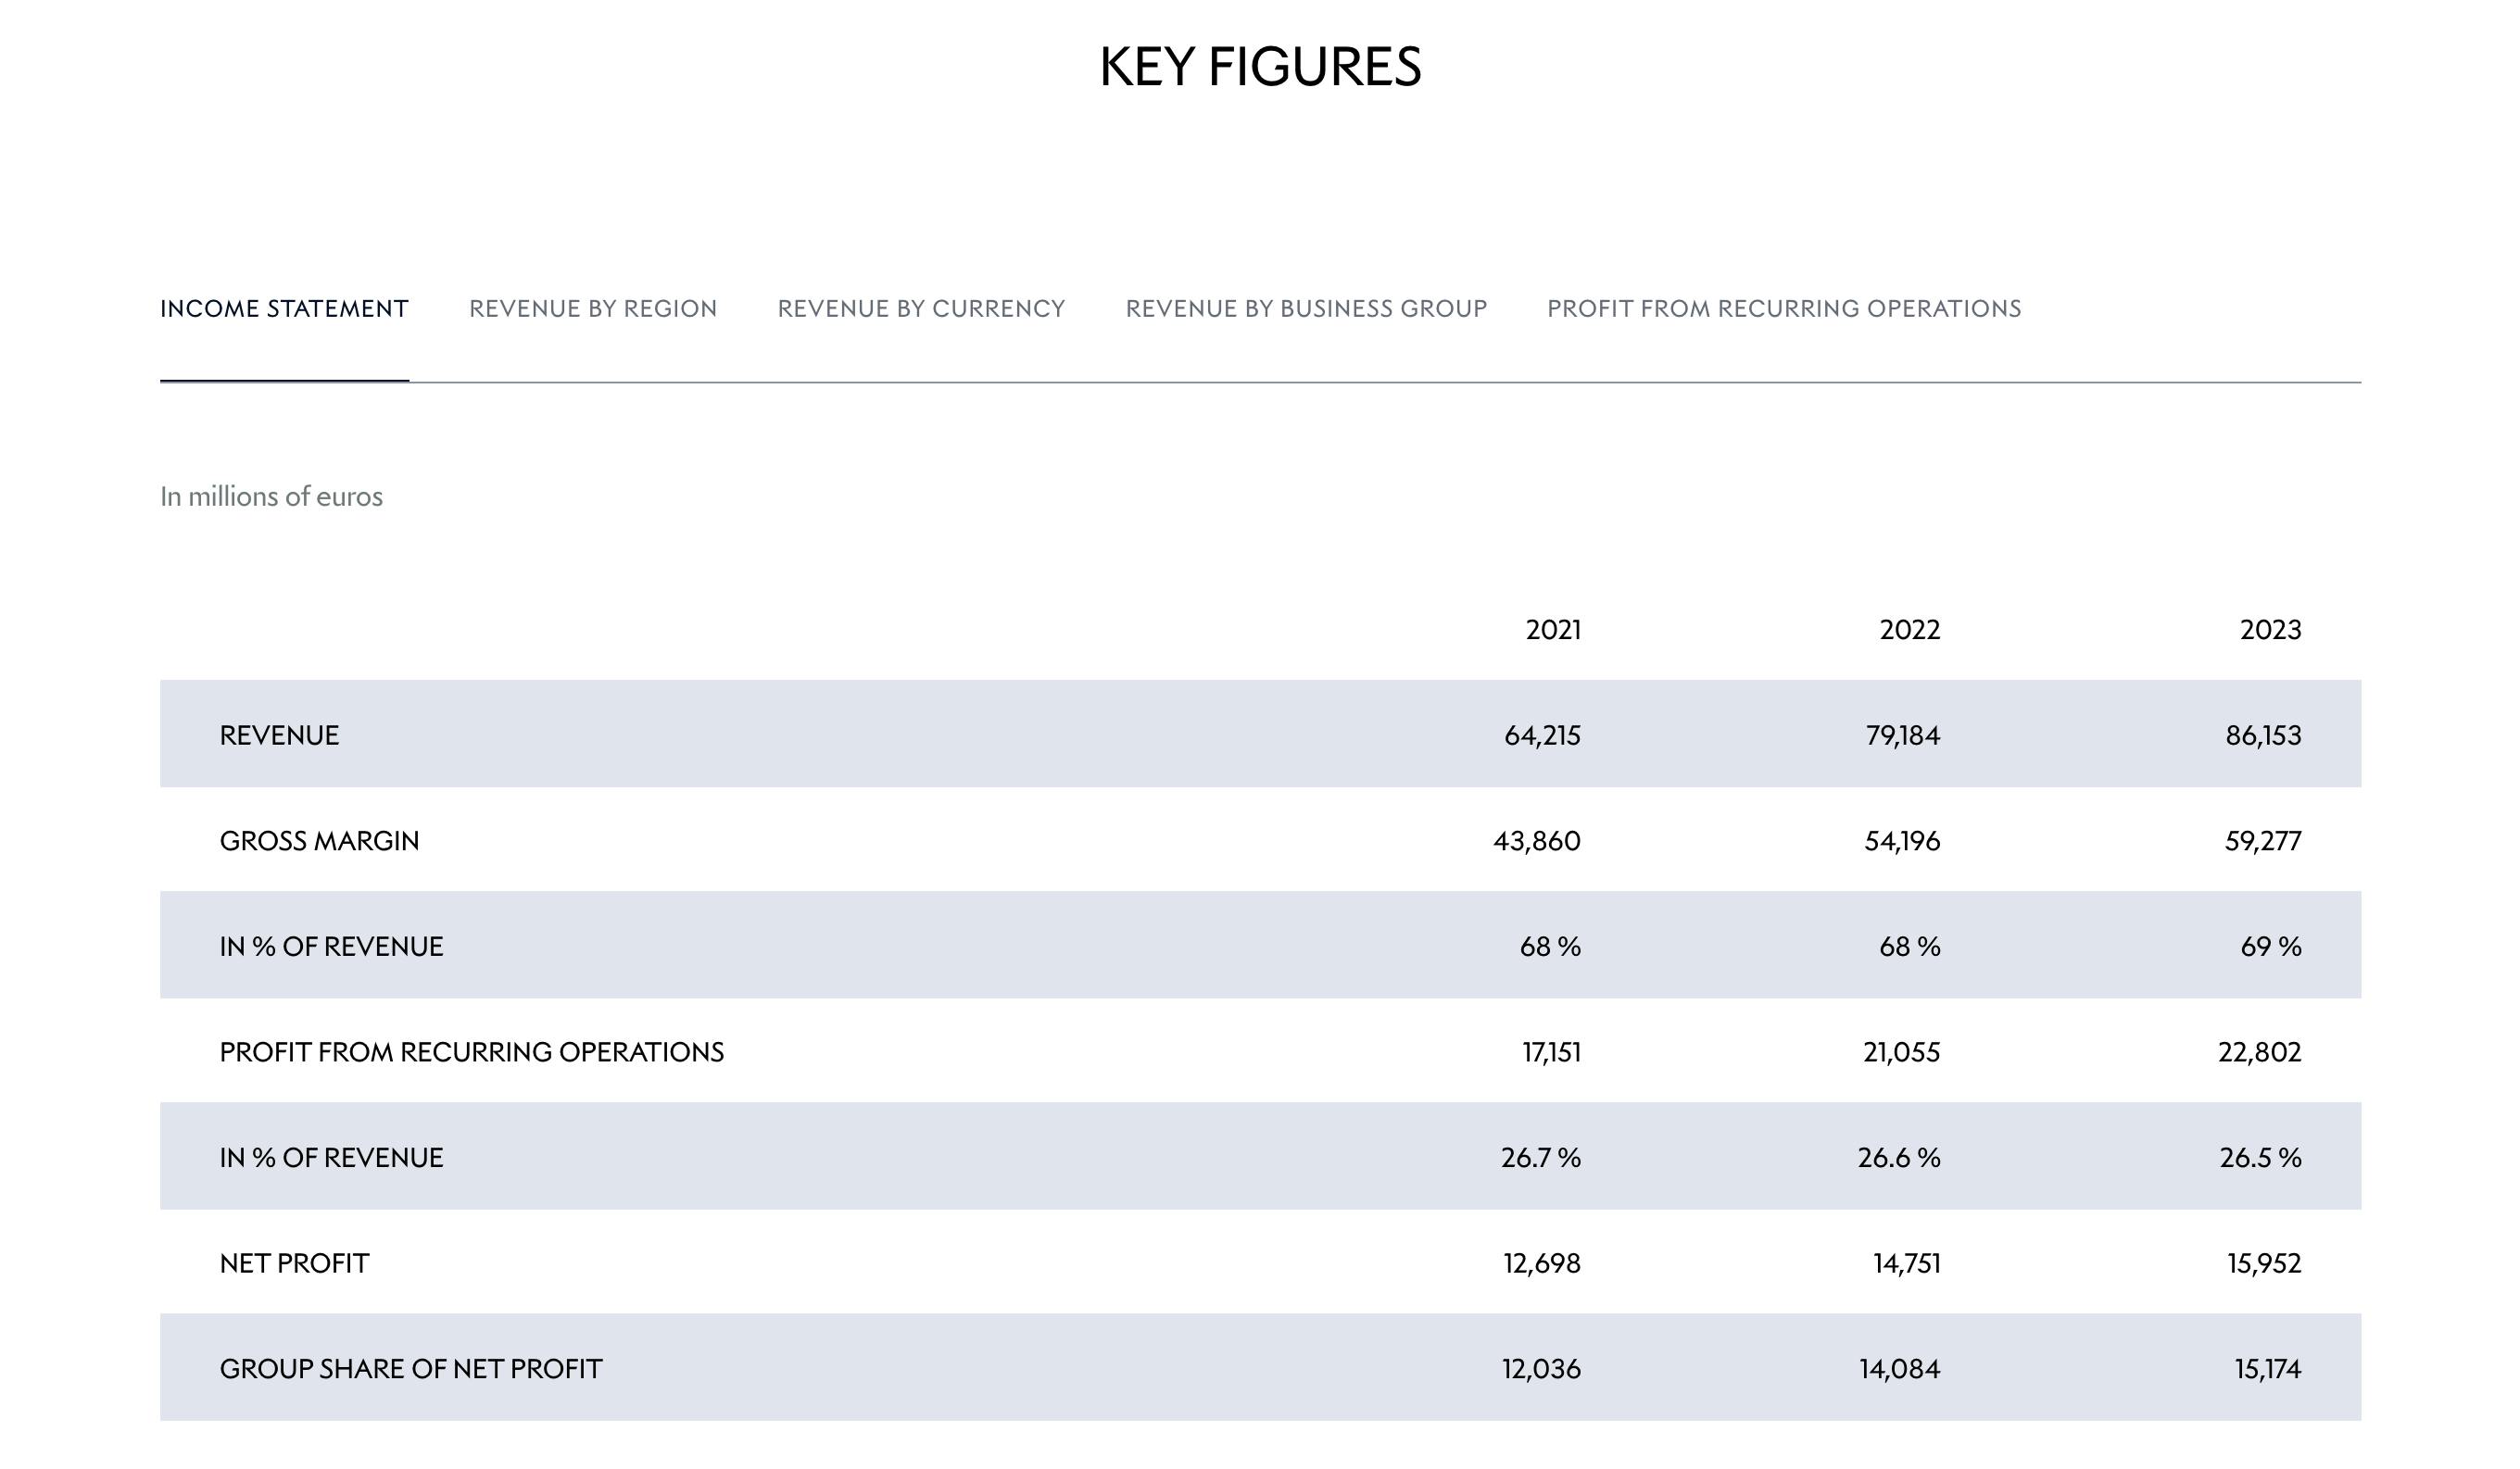Click the 2021 column header
This screenshot has width=2520, height=1469.
(1553, 629)
